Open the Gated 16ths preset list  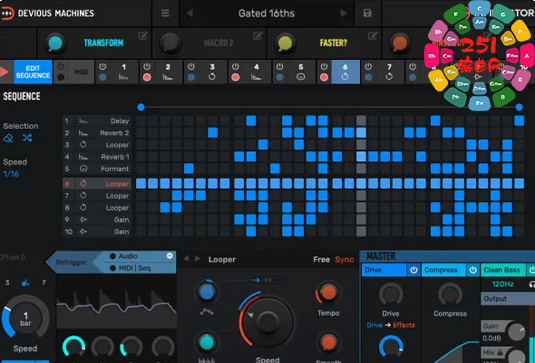(x=266, y=13)
